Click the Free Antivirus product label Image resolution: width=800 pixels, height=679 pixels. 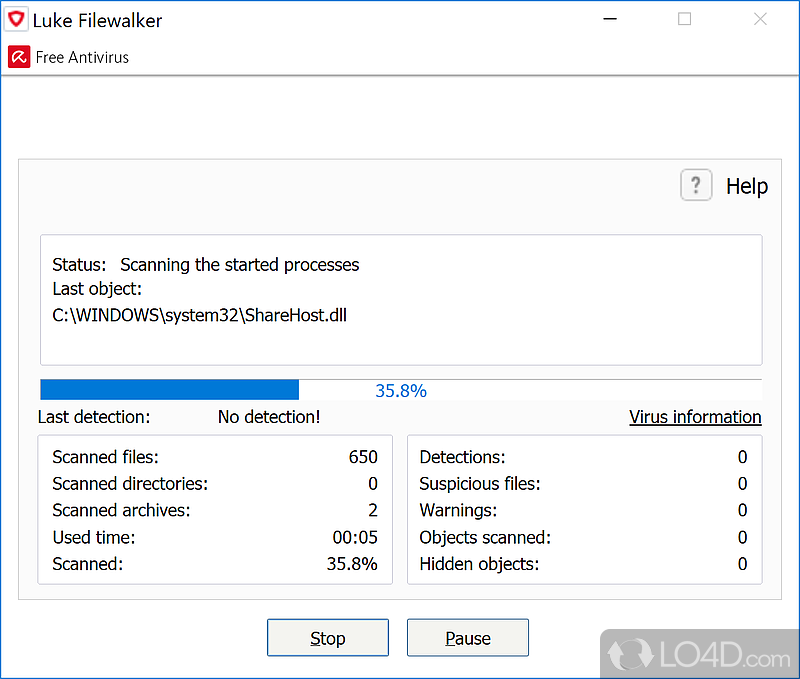click(x=82, y=57)
